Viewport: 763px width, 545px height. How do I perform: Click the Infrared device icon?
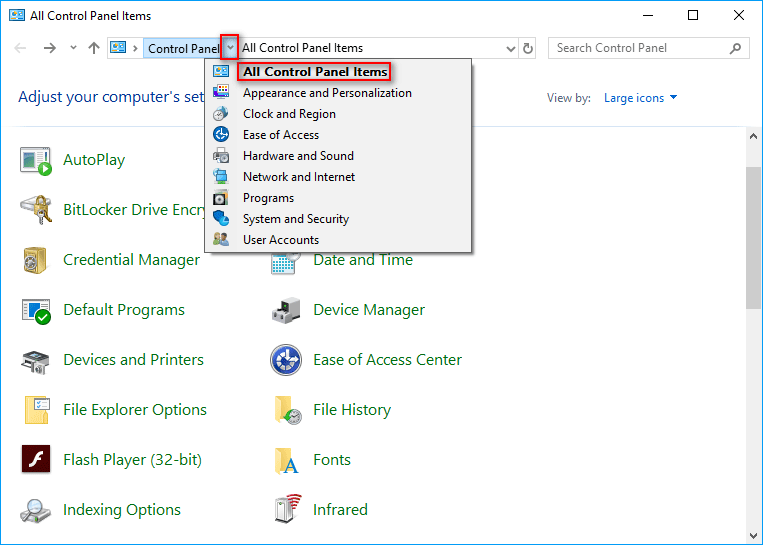point(287,509)
